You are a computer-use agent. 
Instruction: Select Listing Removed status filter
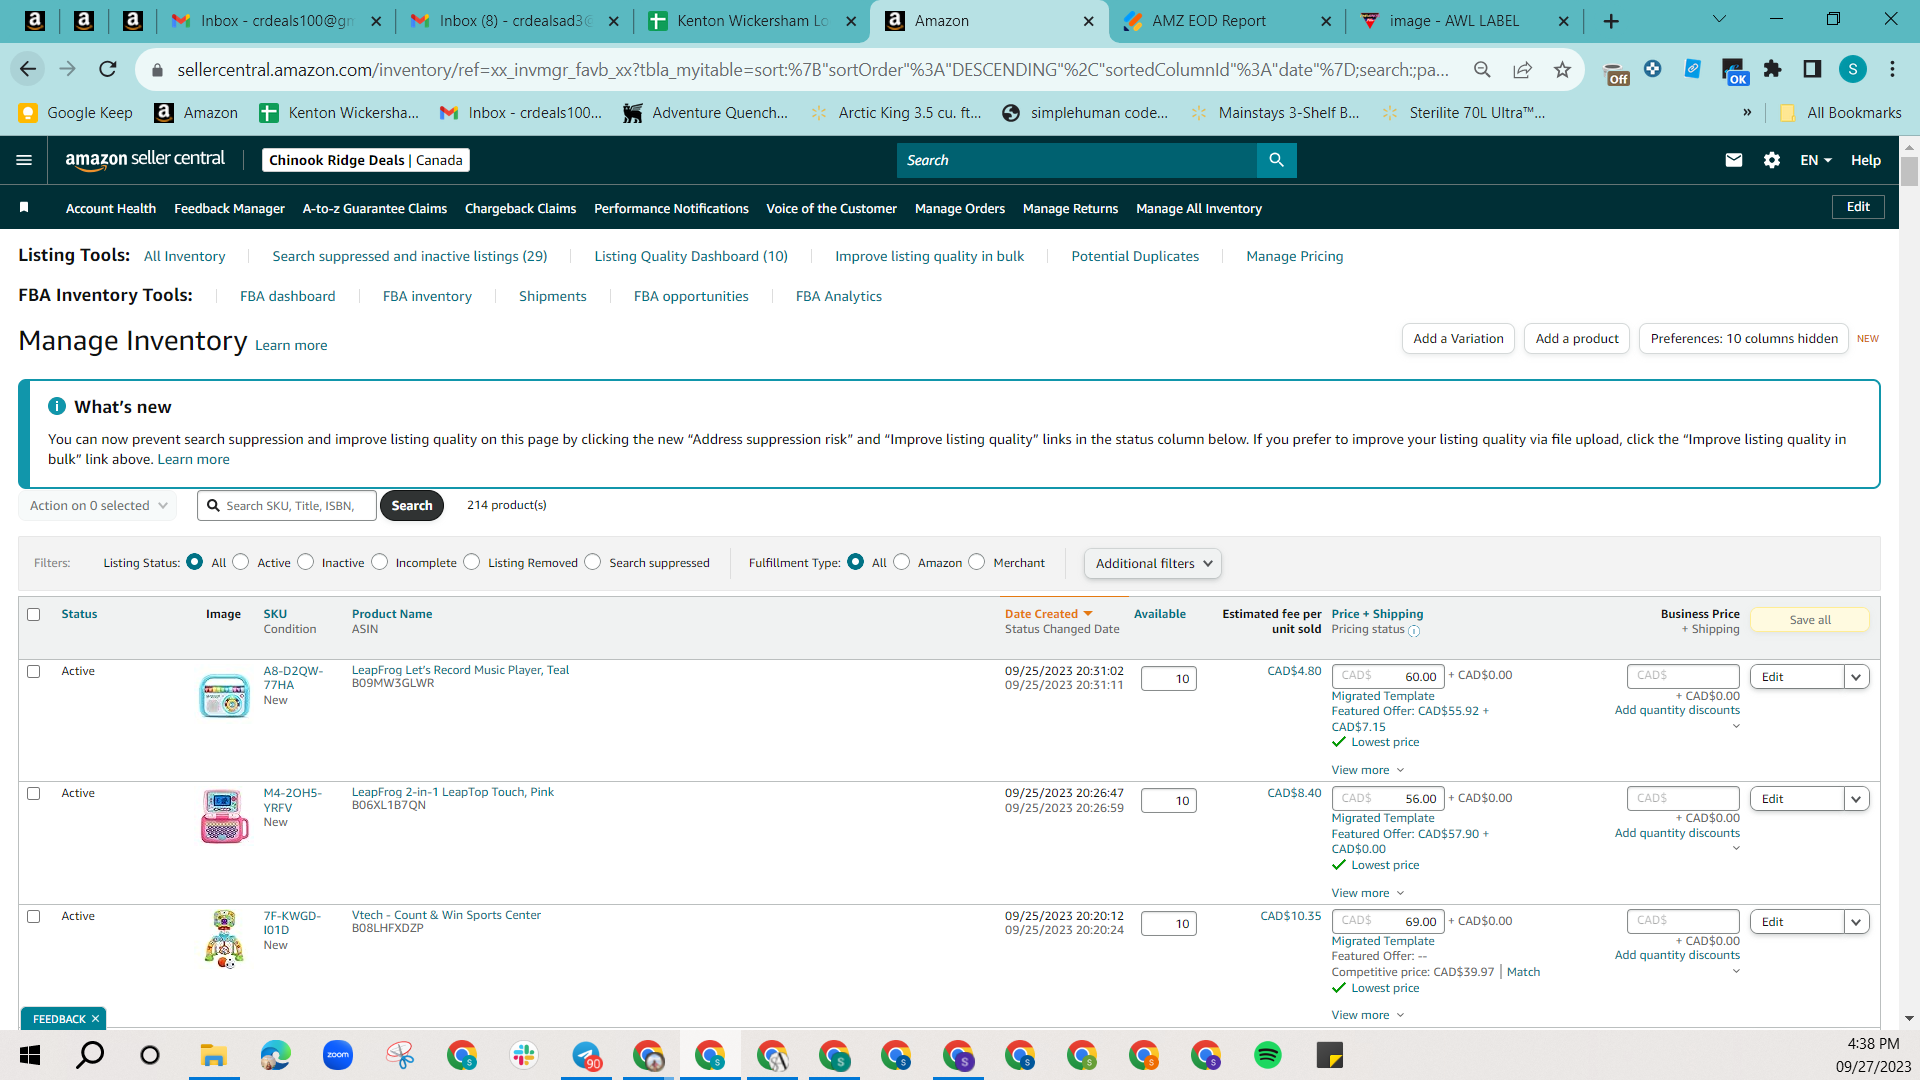tap(472, 562)
